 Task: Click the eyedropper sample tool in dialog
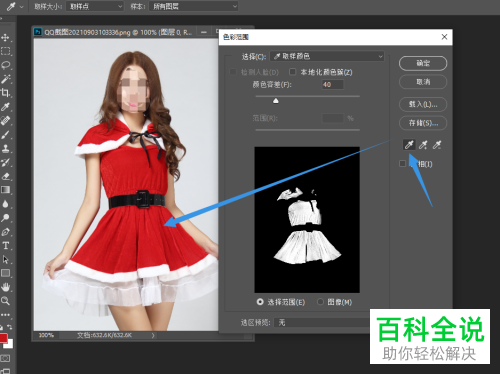409,145
